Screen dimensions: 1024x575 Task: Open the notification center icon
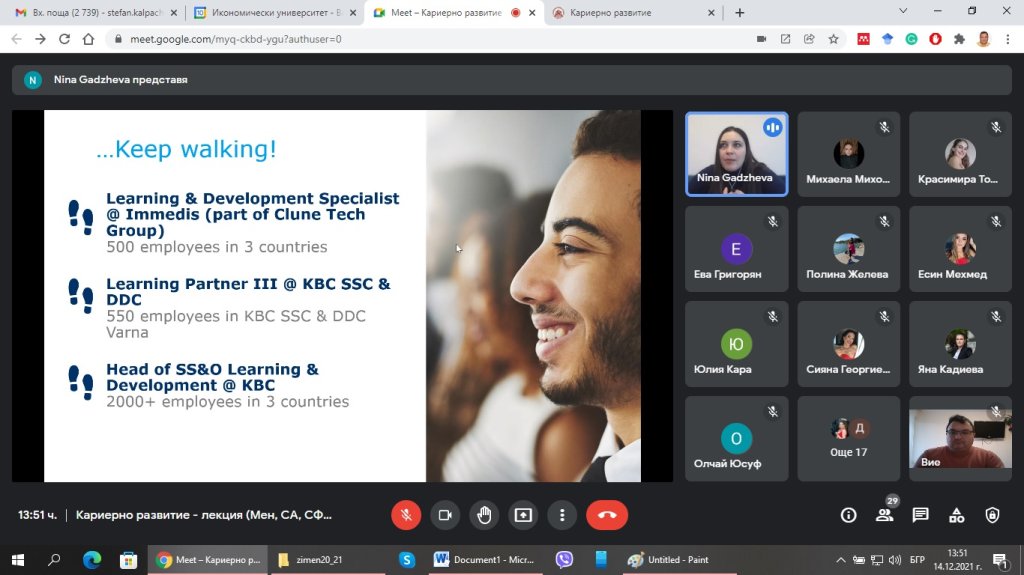coord(1000,560)
